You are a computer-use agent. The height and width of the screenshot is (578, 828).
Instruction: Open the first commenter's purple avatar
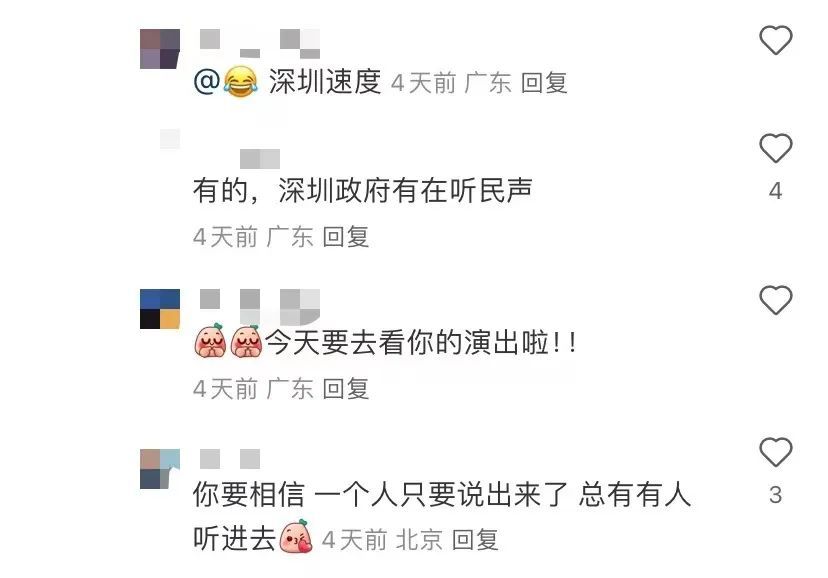[160, 49]
